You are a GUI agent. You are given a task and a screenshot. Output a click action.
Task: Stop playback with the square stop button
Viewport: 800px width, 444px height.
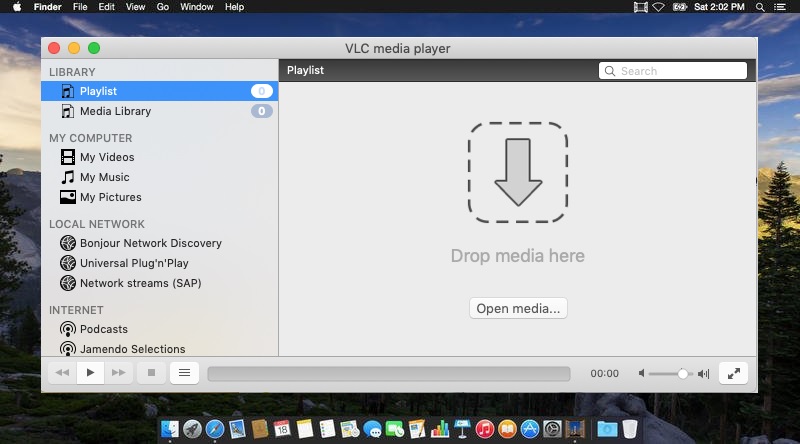pyautogui.click(x=152, y=373)
